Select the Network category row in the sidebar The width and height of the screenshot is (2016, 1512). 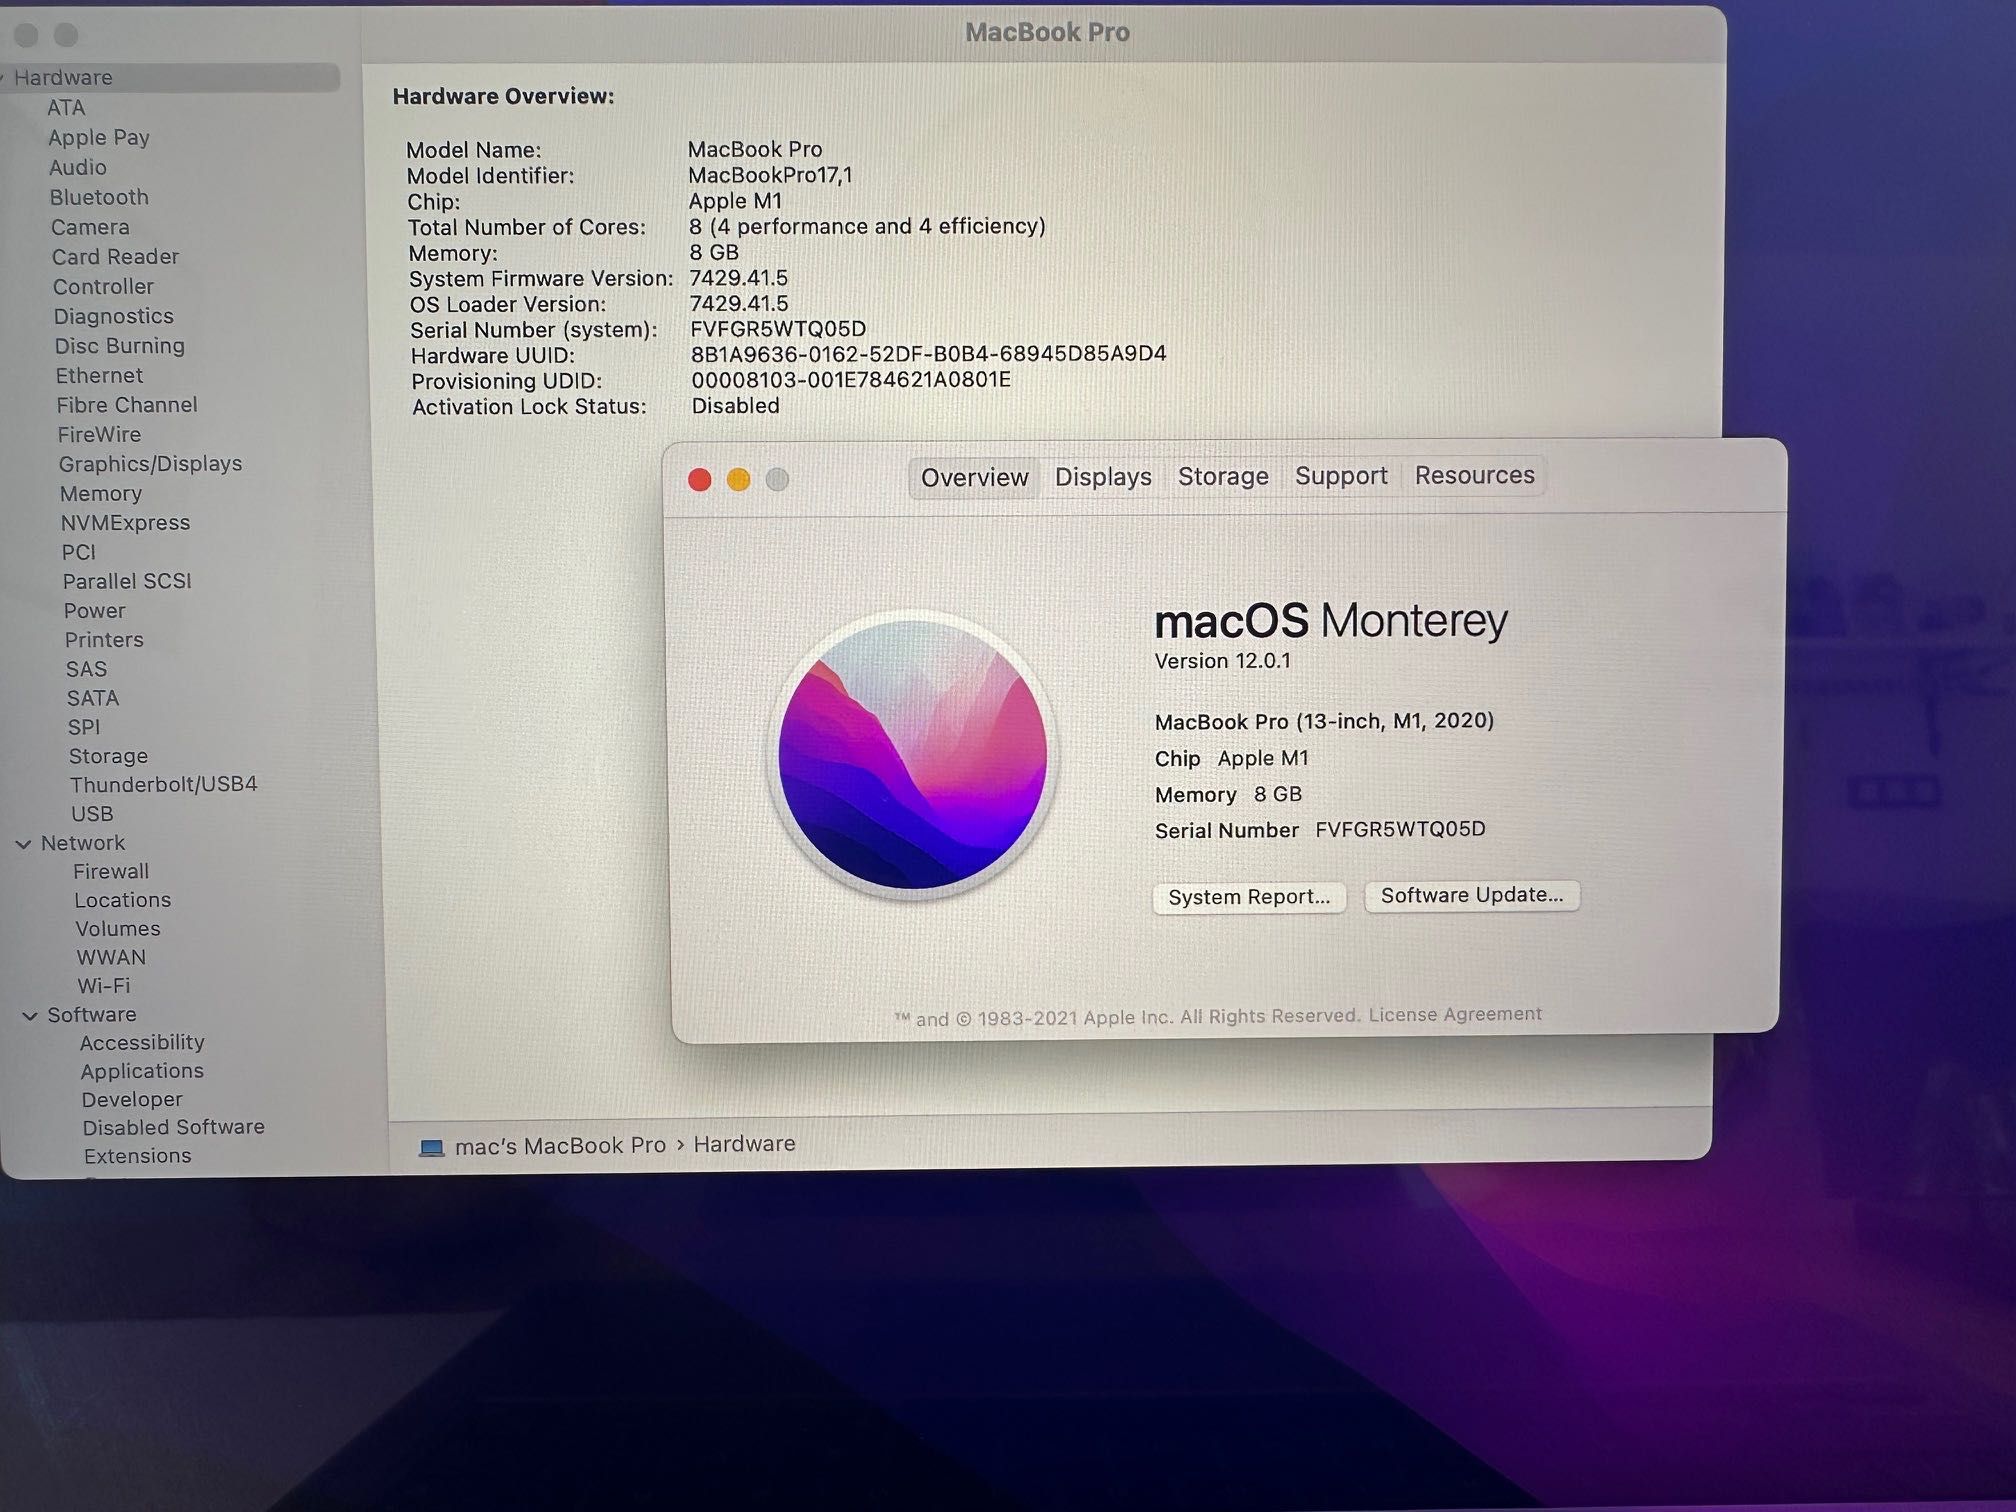pos(83,844)
